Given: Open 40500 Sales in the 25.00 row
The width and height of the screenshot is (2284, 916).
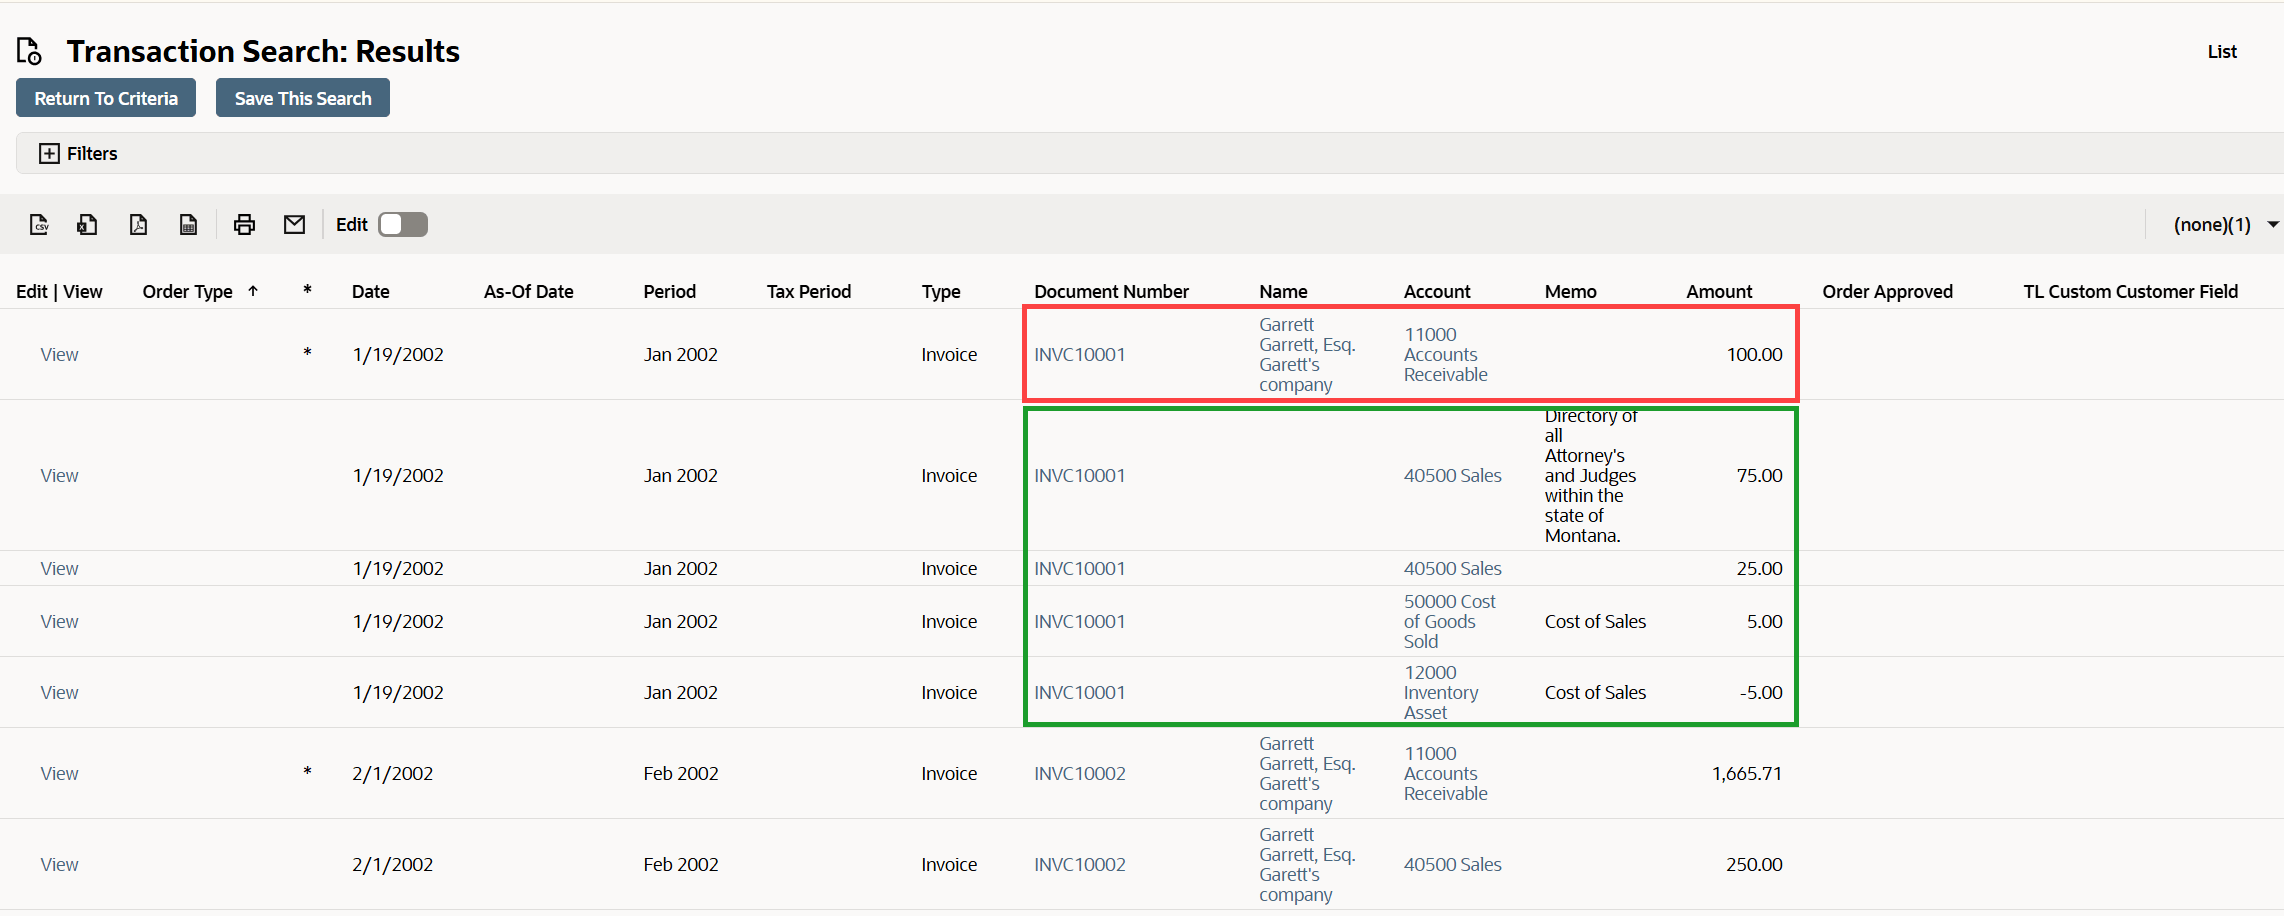Looking at the screenshot, I should point(1453,569).
